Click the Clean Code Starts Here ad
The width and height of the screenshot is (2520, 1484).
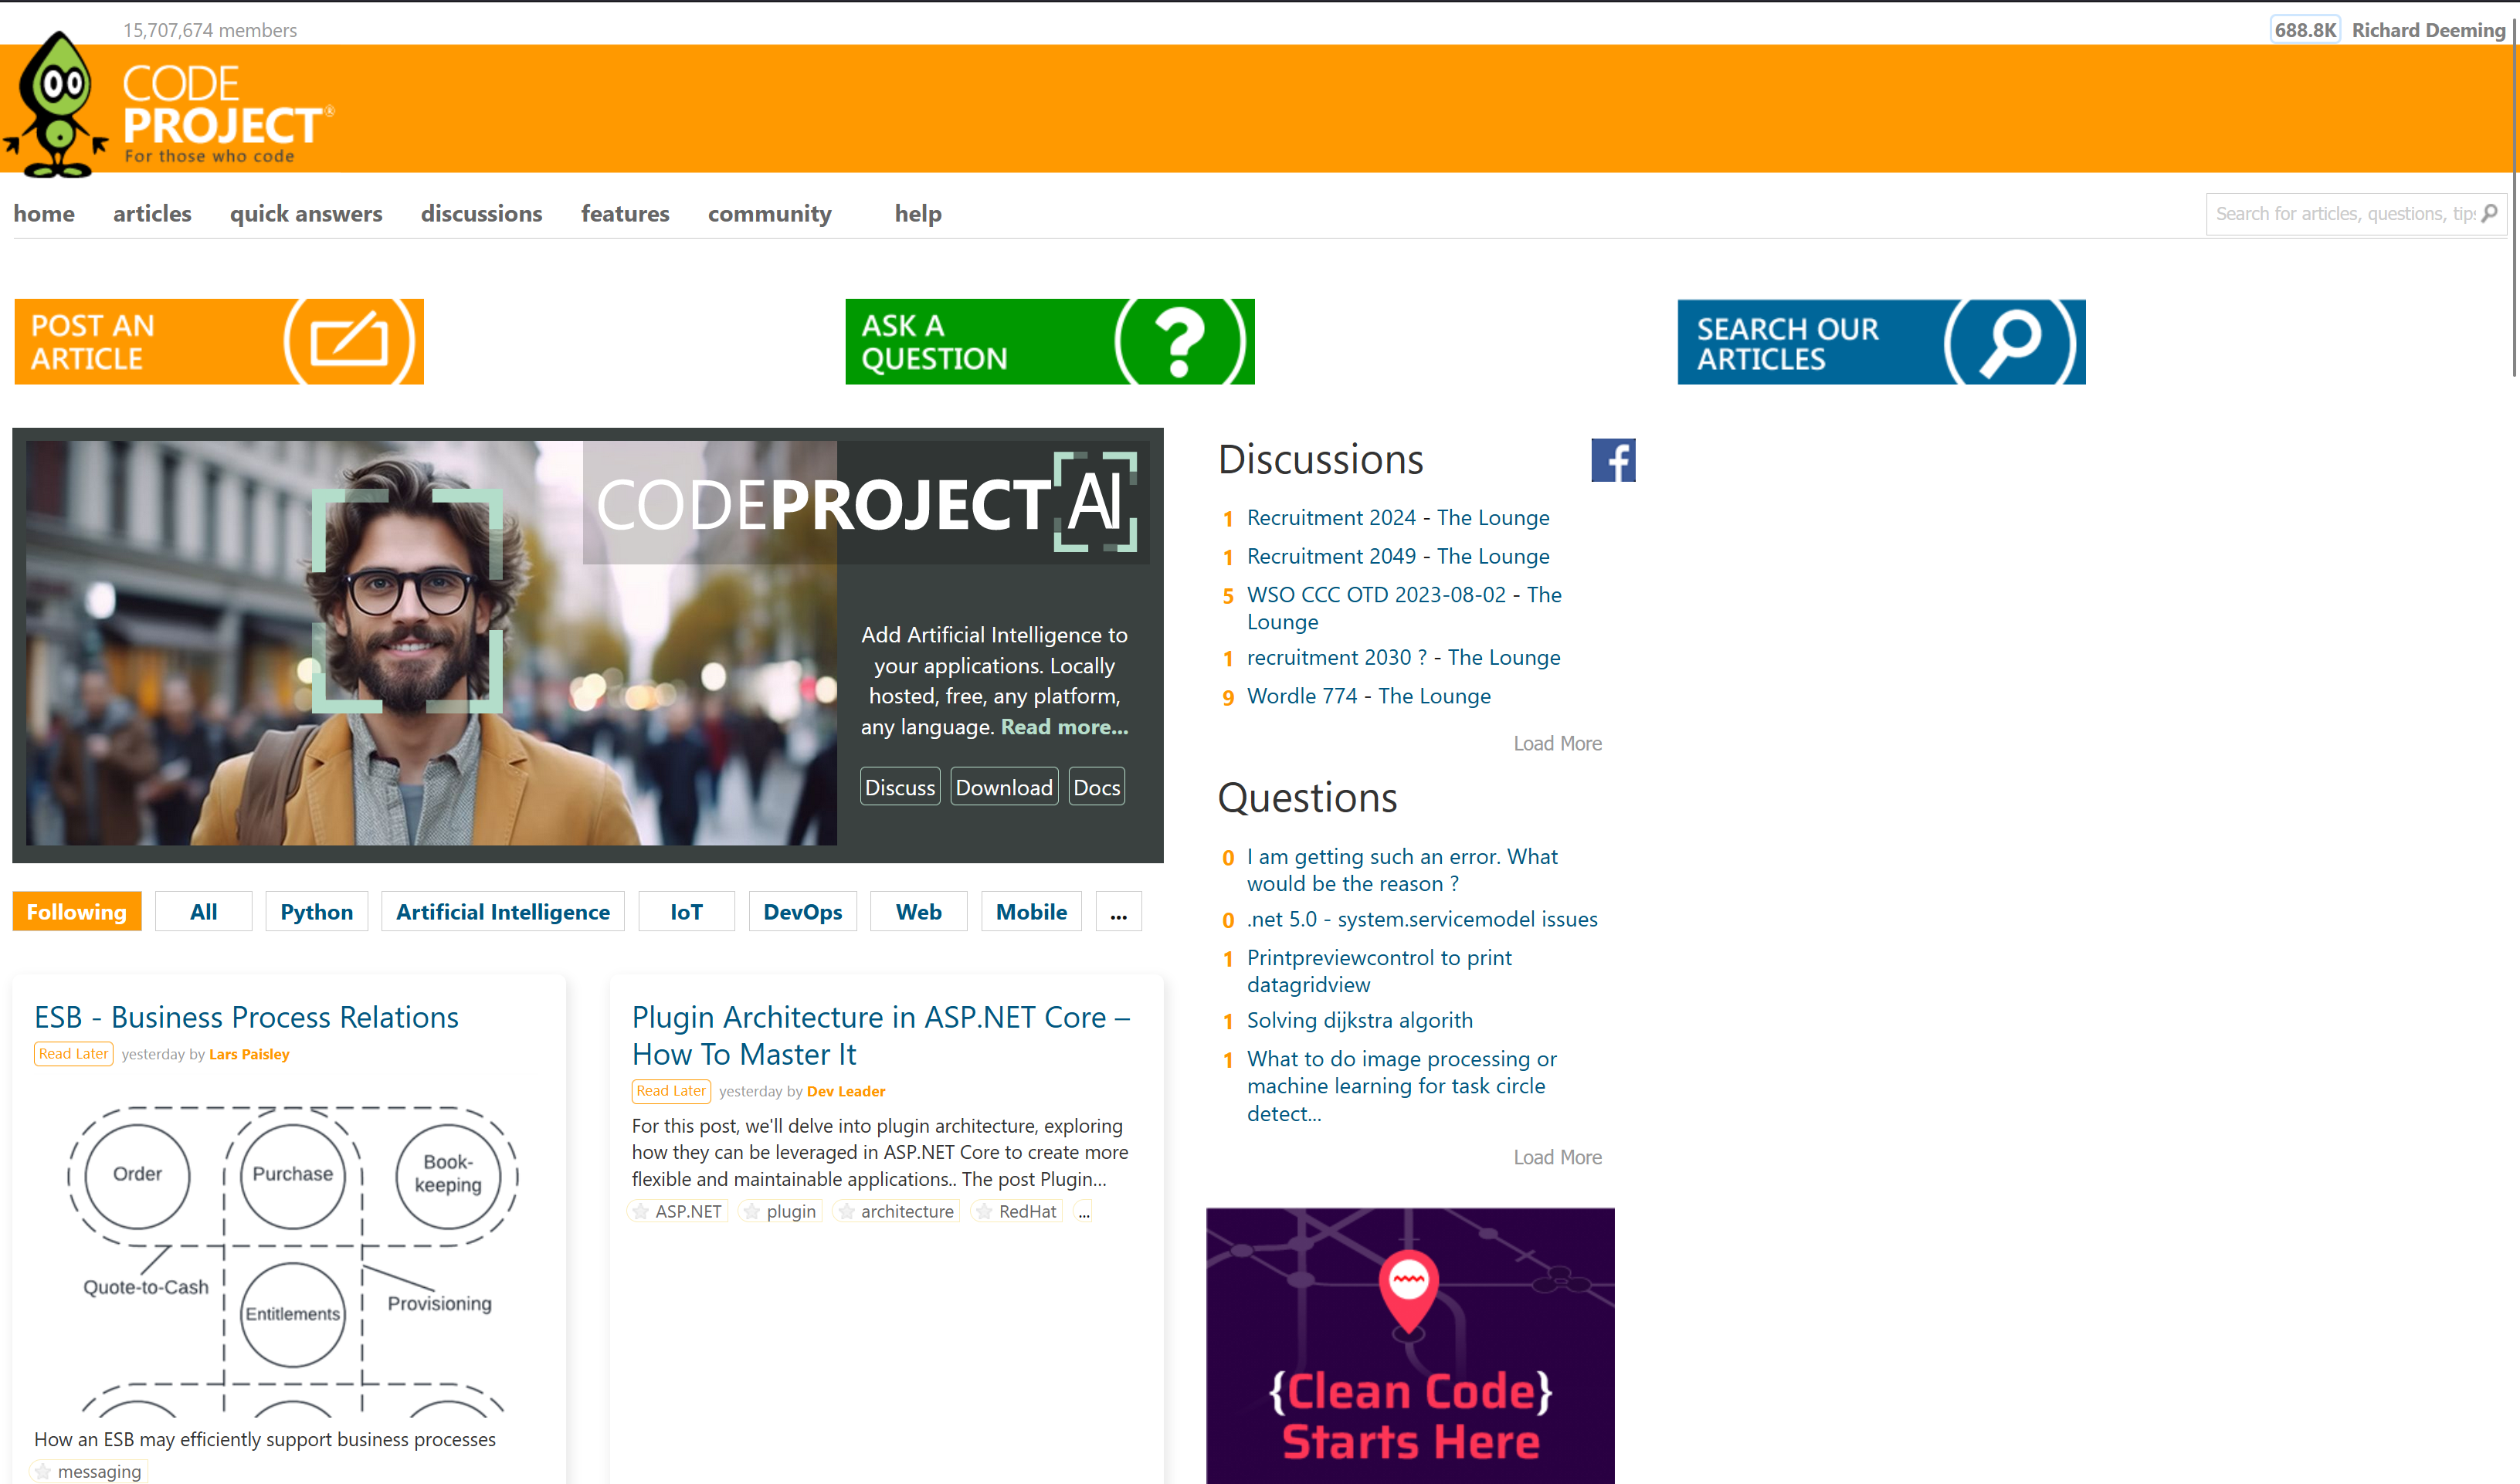[x=1410, y=1346]
